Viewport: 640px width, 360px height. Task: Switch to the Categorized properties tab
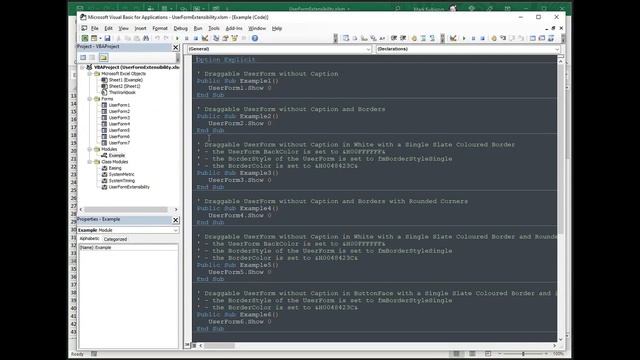[115, 239]
